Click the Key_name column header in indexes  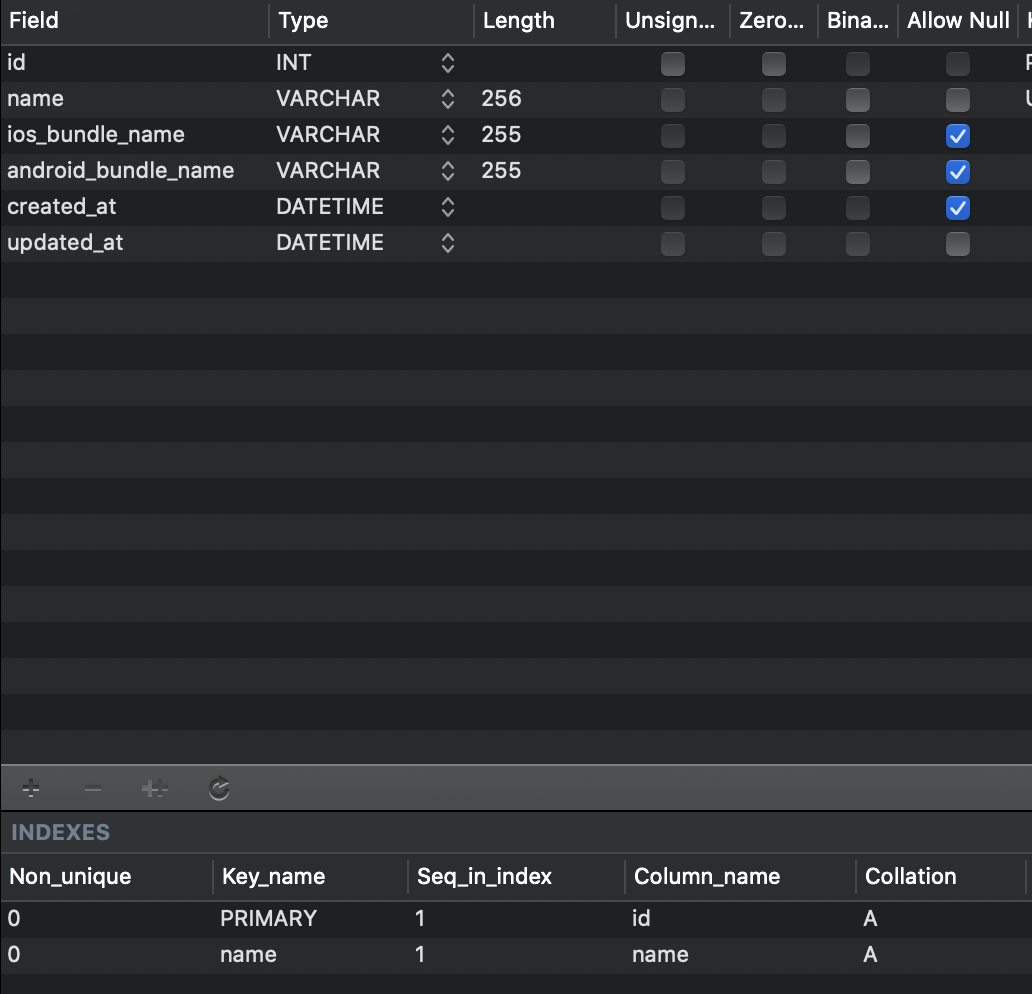(x=273, y=877)
